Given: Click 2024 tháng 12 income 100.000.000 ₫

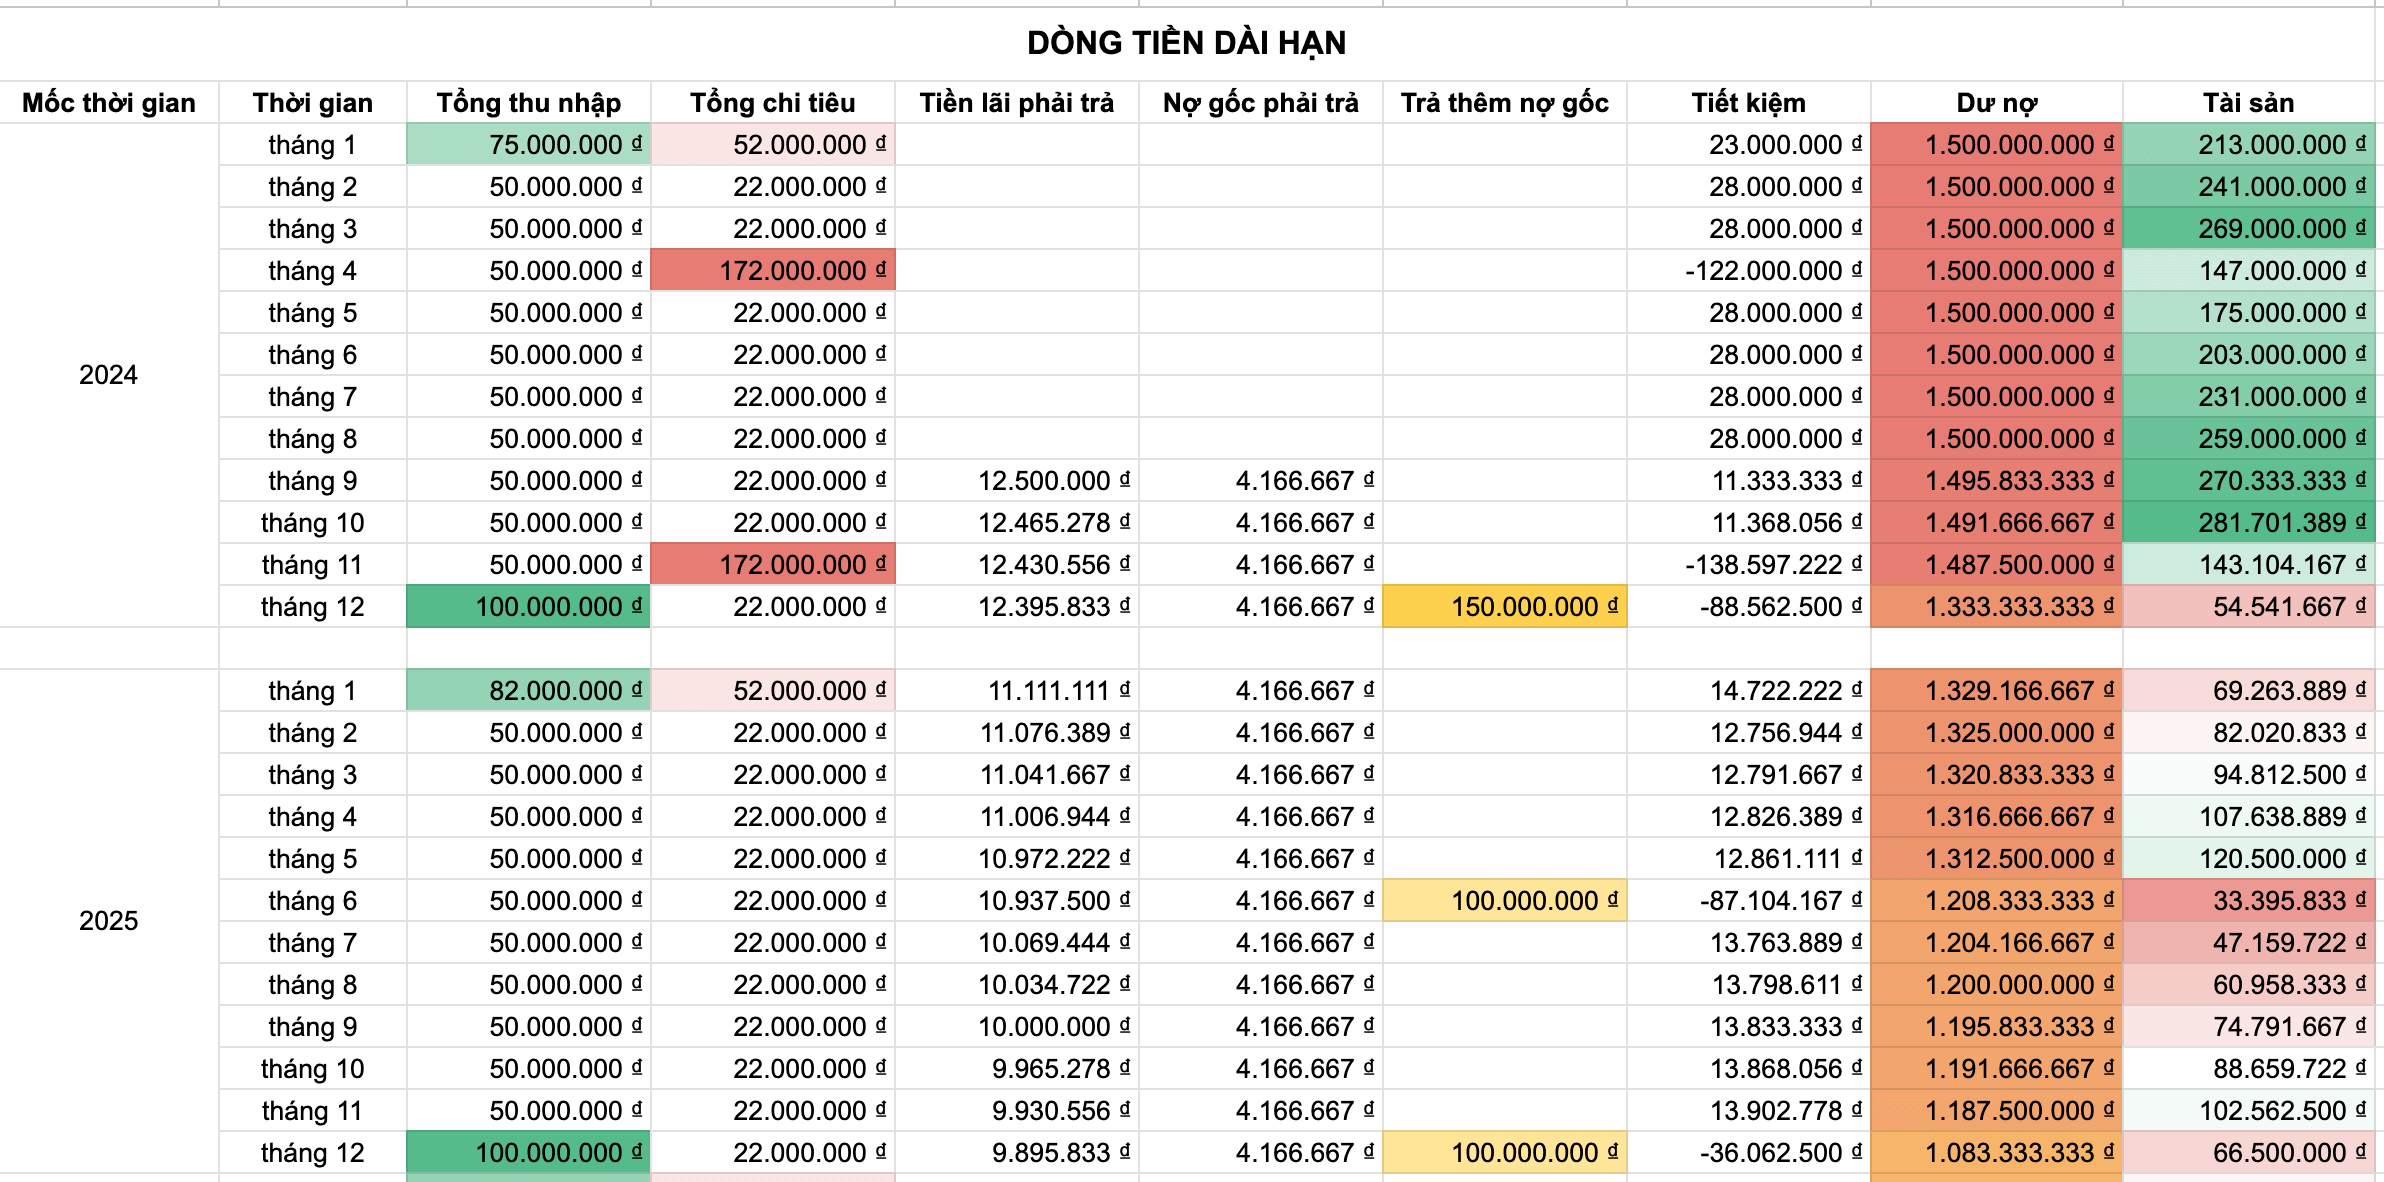Looking at the screenshot, I should coord(528,607).
